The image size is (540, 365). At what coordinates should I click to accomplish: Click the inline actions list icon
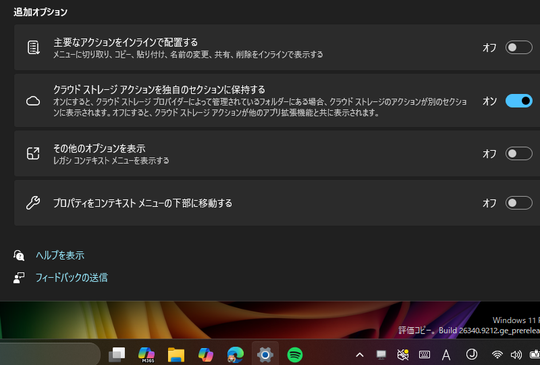coord(33,48)
